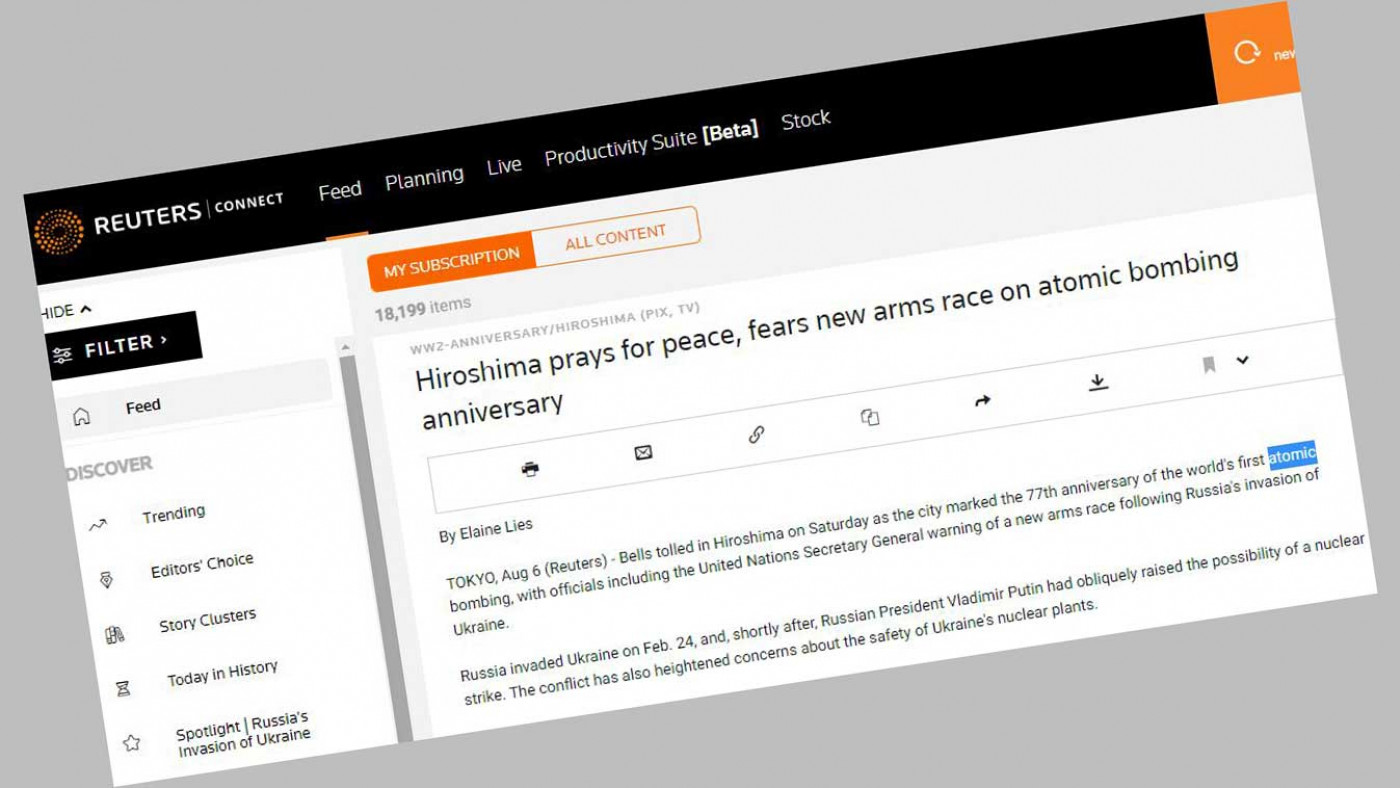Click the Story Clusters icon
The height and width of the screenshot is (788, 1400).
pyautogui.click(x=115, y=634)
